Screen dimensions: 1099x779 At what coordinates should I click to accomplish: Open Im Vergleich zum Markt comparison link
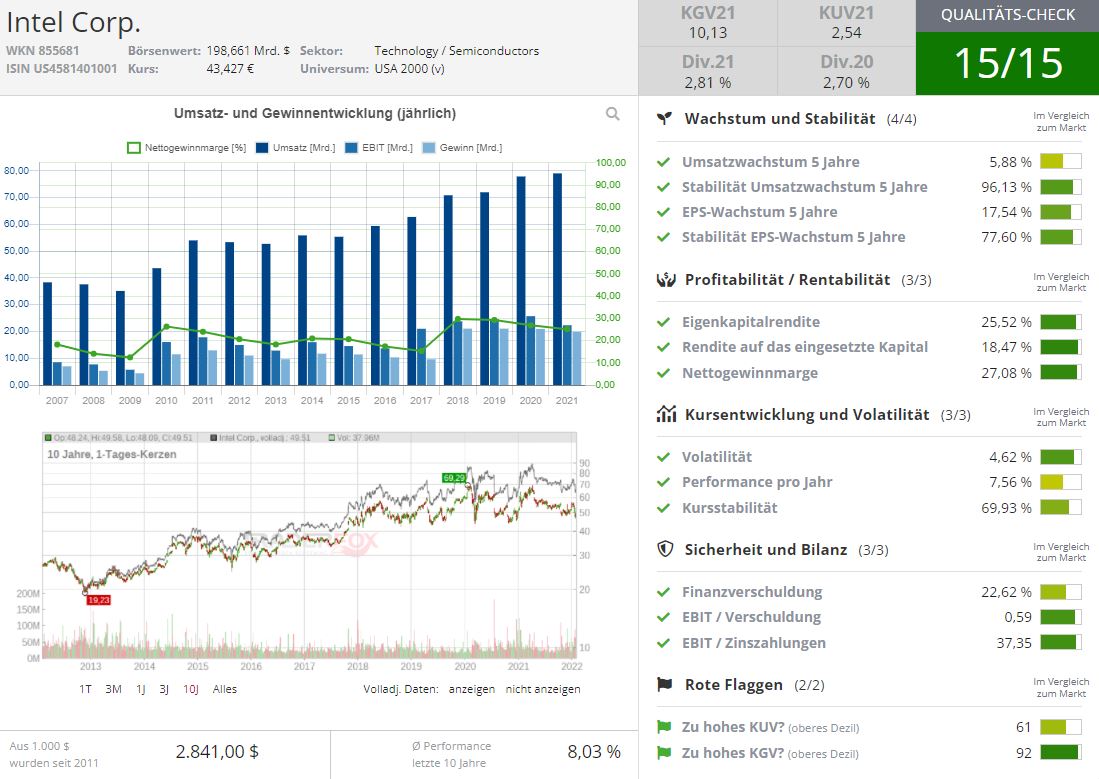click(x=1062, y=118)
